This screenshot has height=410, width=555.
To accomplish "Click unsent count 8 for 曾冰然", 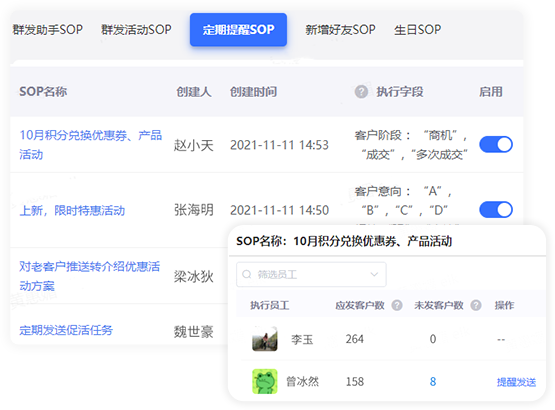I will [433, 382].
